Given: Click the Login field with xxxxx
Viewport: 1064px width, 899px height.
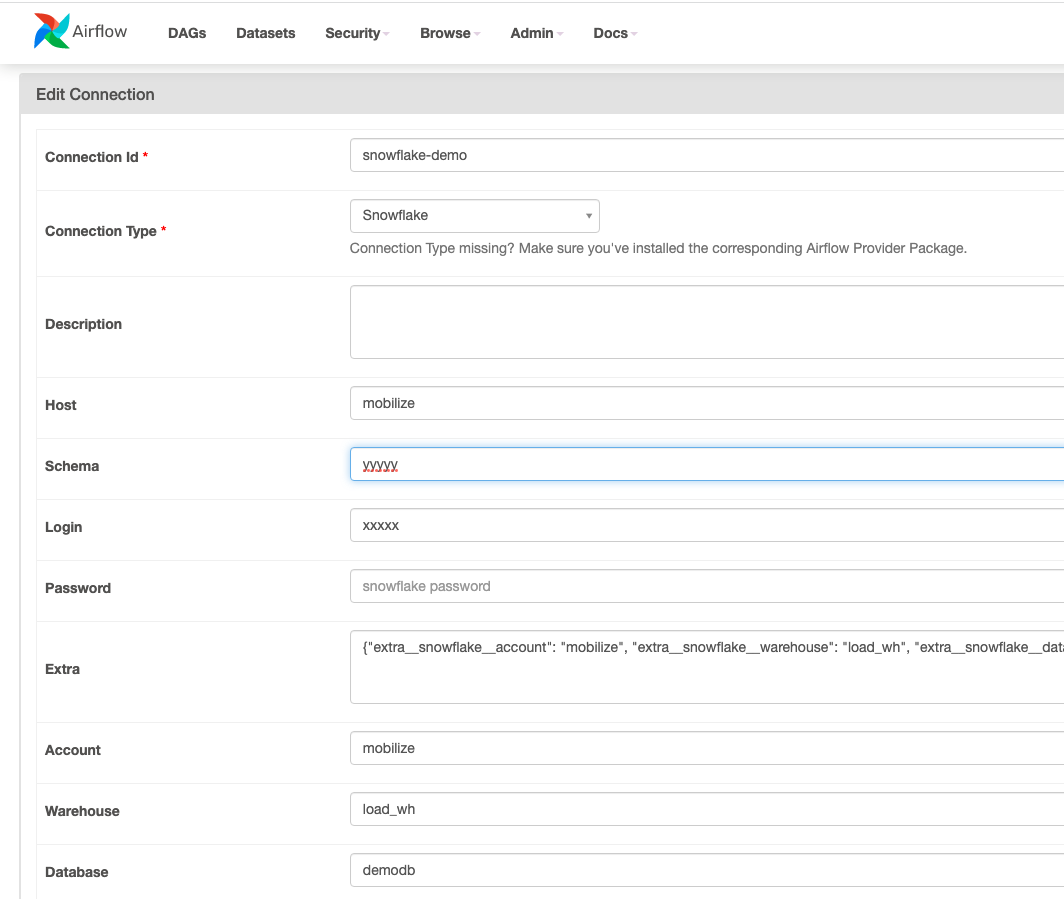Looking at the screenshot, I should (x=707, y=525).
